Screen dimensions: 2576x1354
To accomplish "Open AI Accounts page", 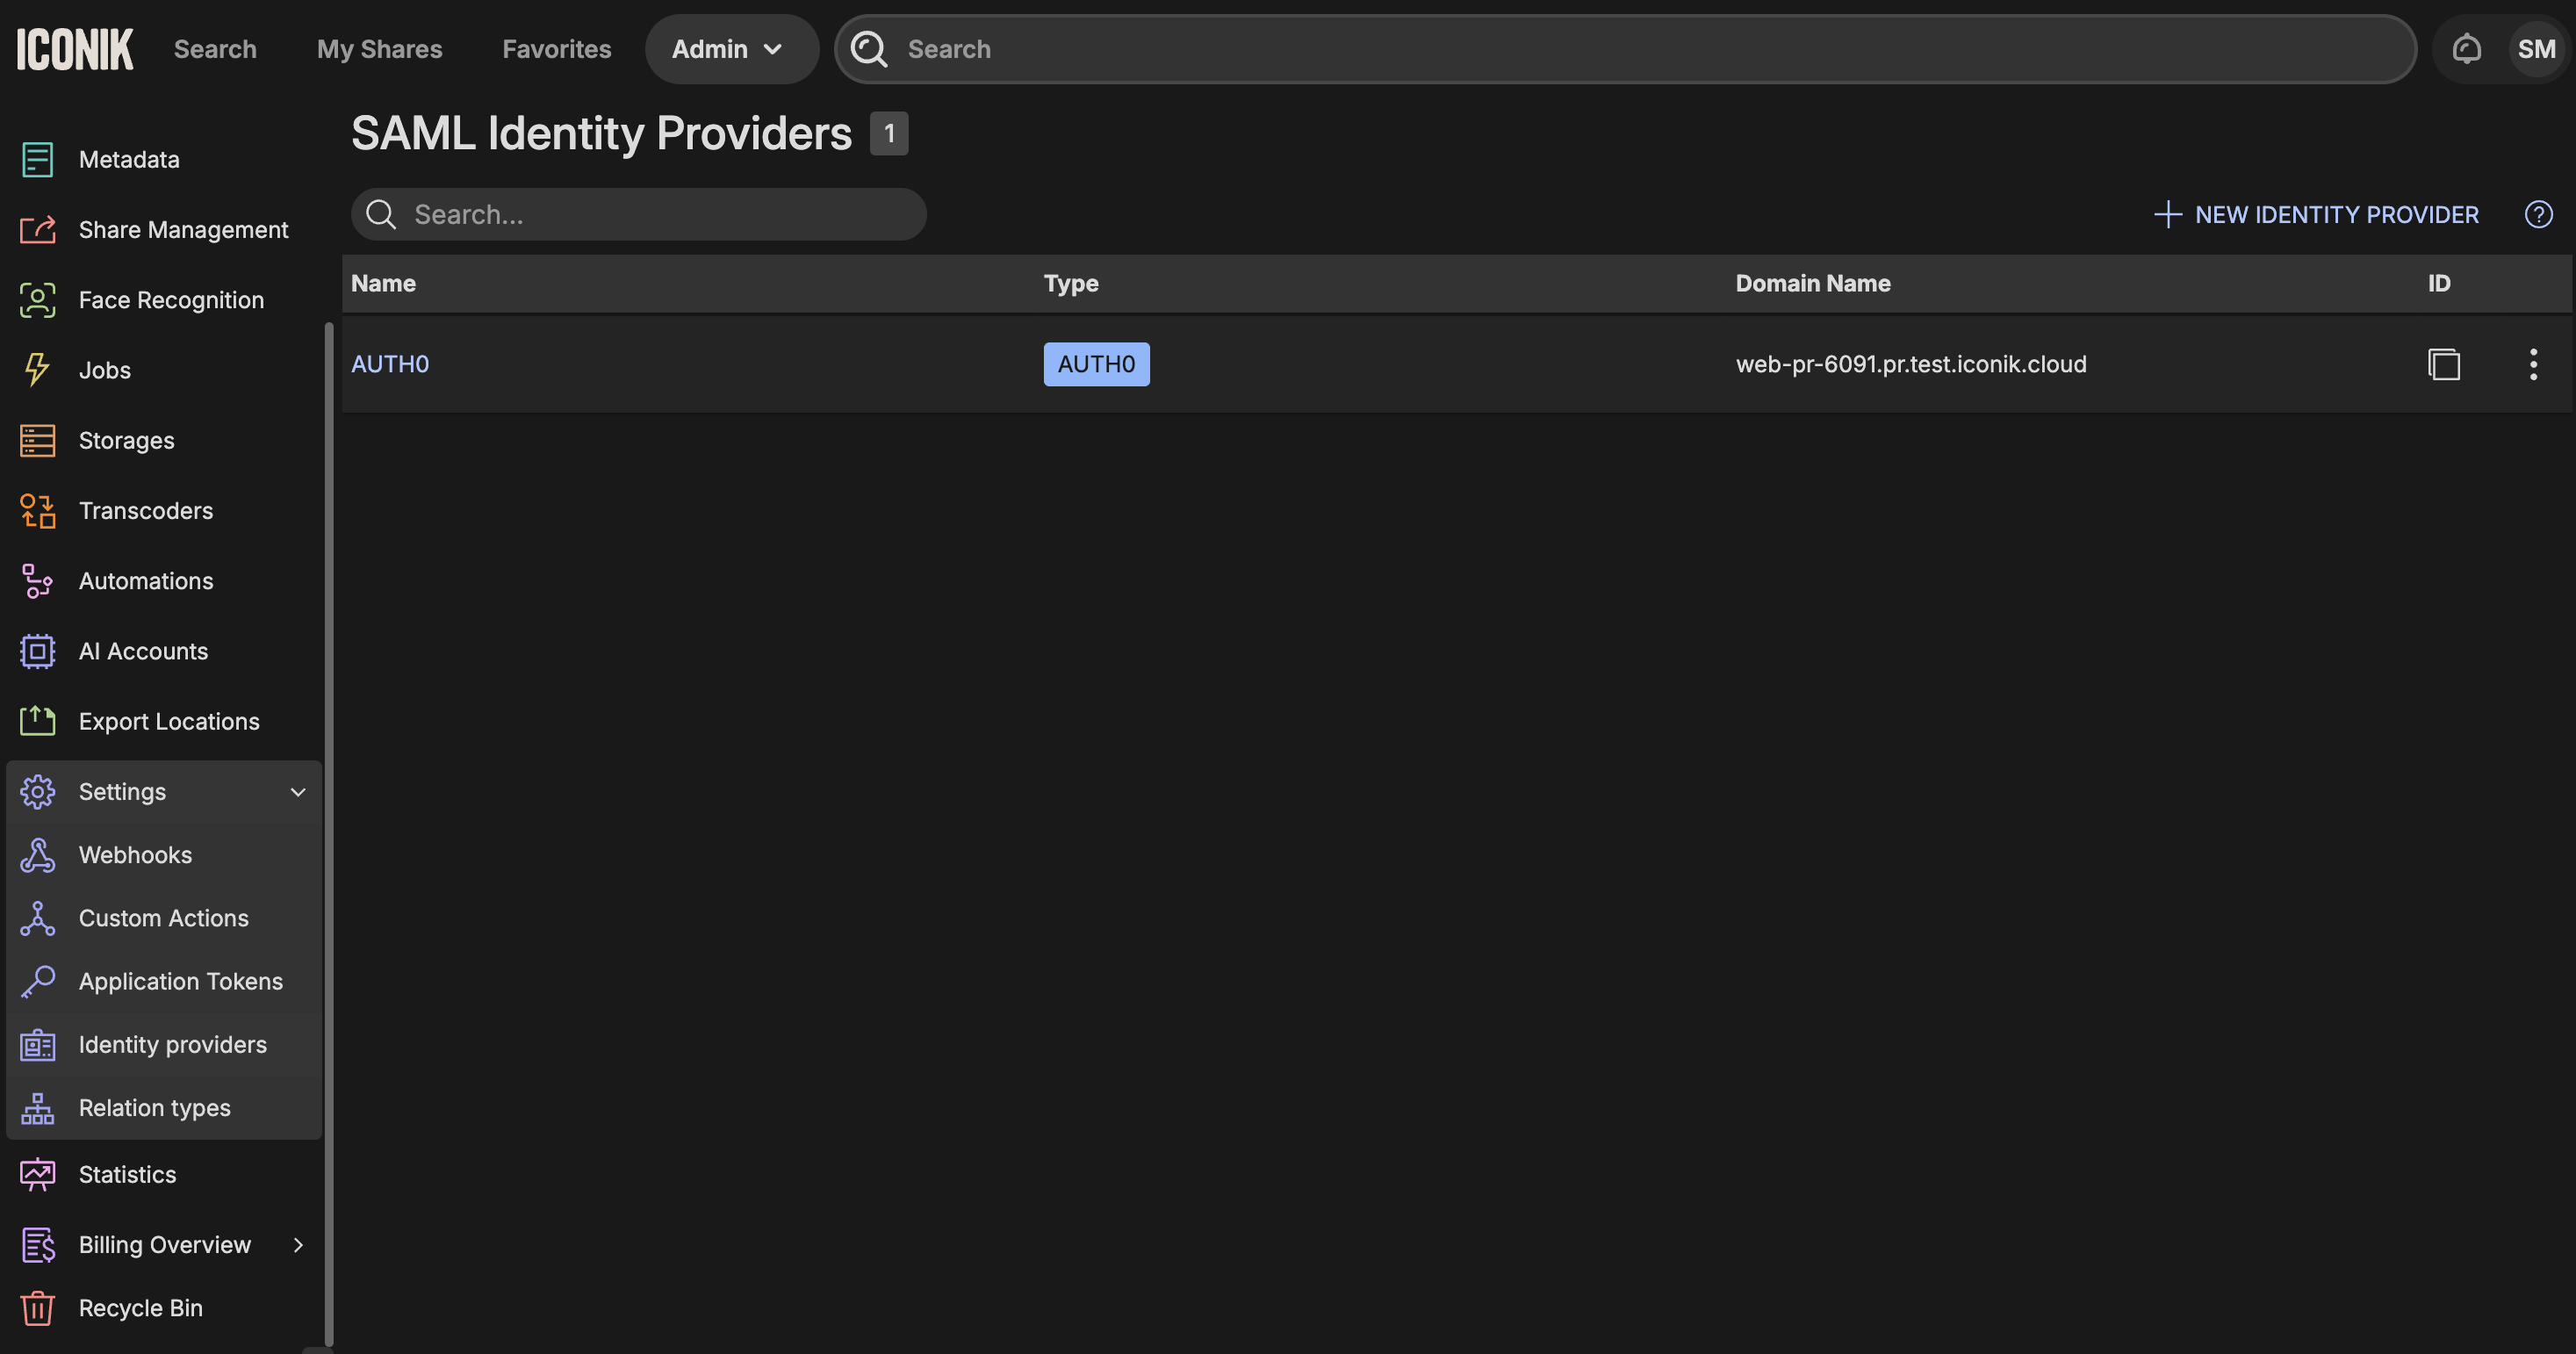I will 143,651.
